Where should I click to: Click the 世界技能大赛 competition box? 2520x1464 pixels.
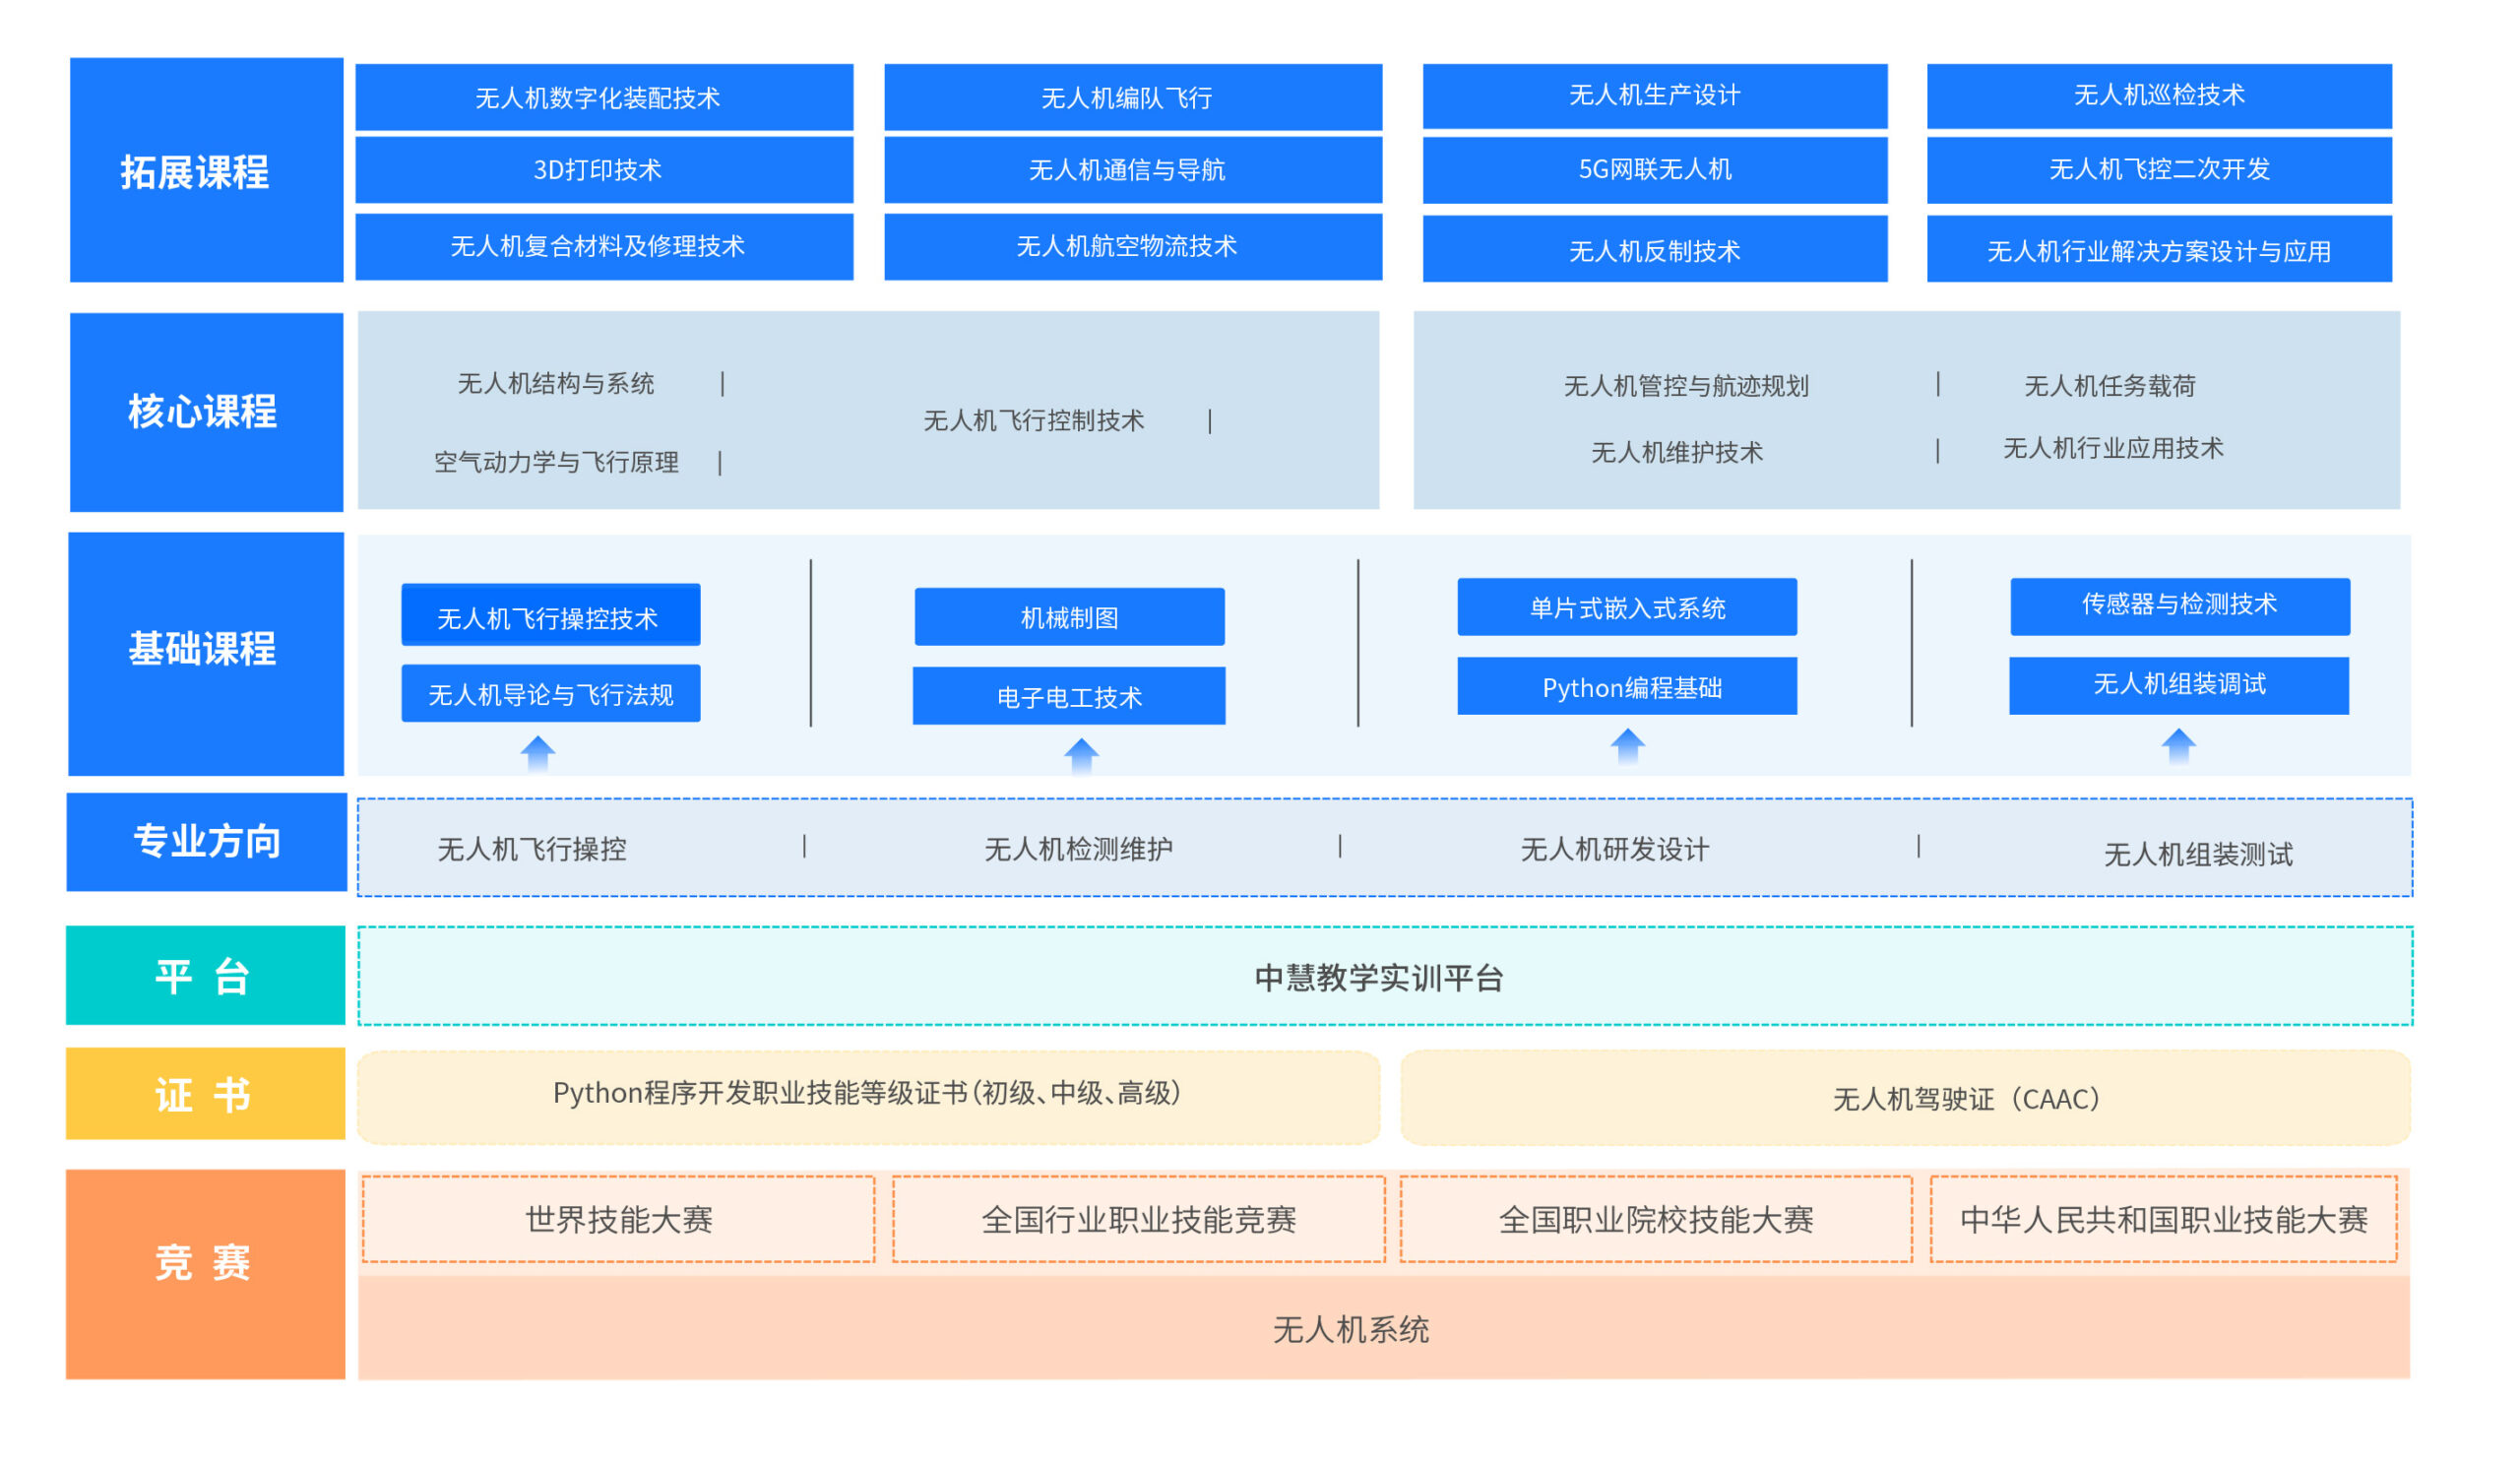pyautogui.click(x=618, y=1219)
